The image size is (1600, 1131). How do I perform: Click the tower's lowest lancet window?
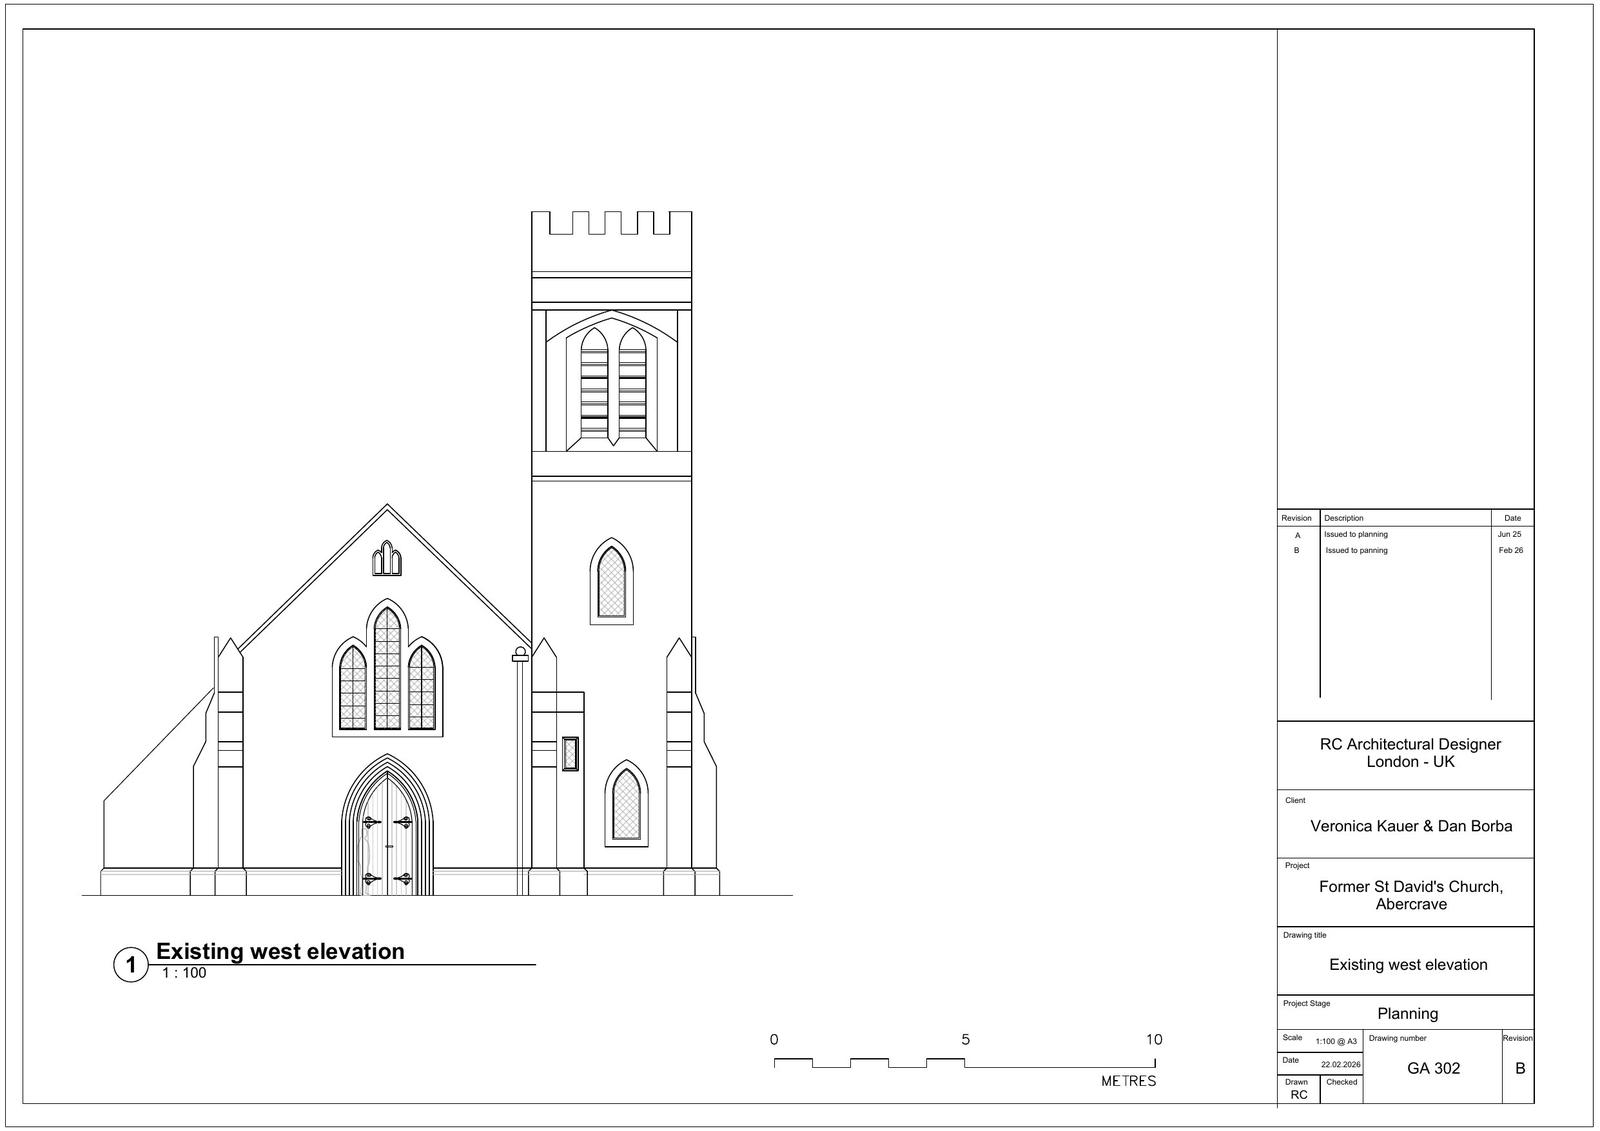coord(626,805)
